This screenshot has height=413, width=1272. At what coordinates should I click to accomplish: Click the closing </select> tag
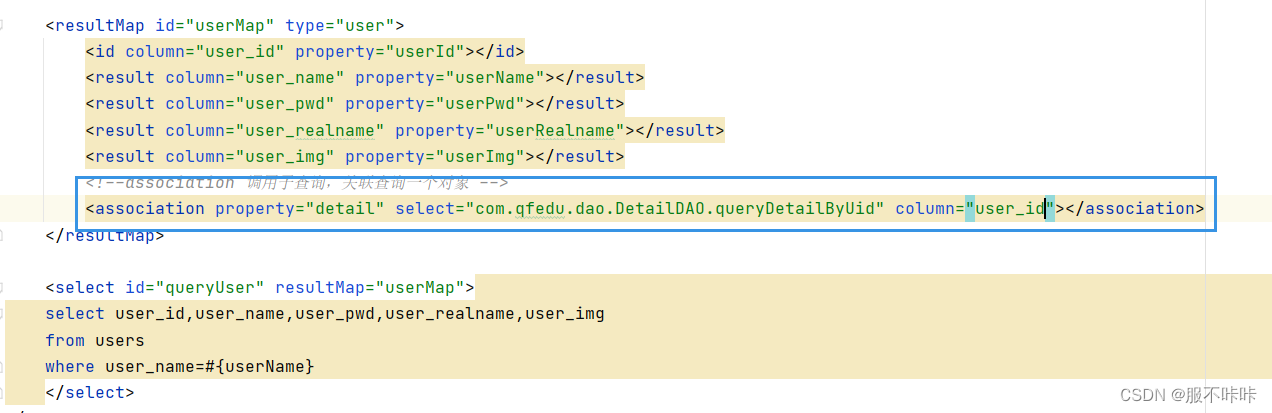[90, 392]
